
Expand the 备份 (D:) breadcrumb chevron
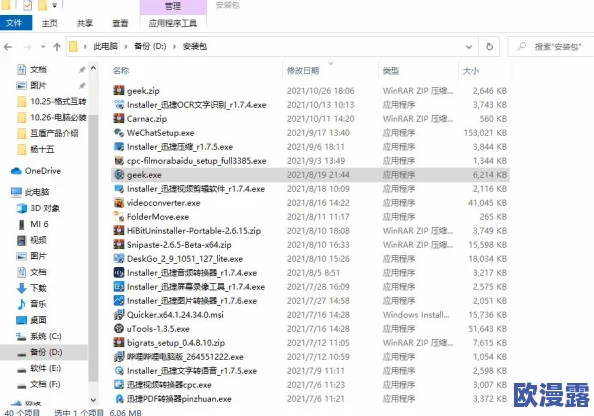pyautogui.click(x=174, y=47)
